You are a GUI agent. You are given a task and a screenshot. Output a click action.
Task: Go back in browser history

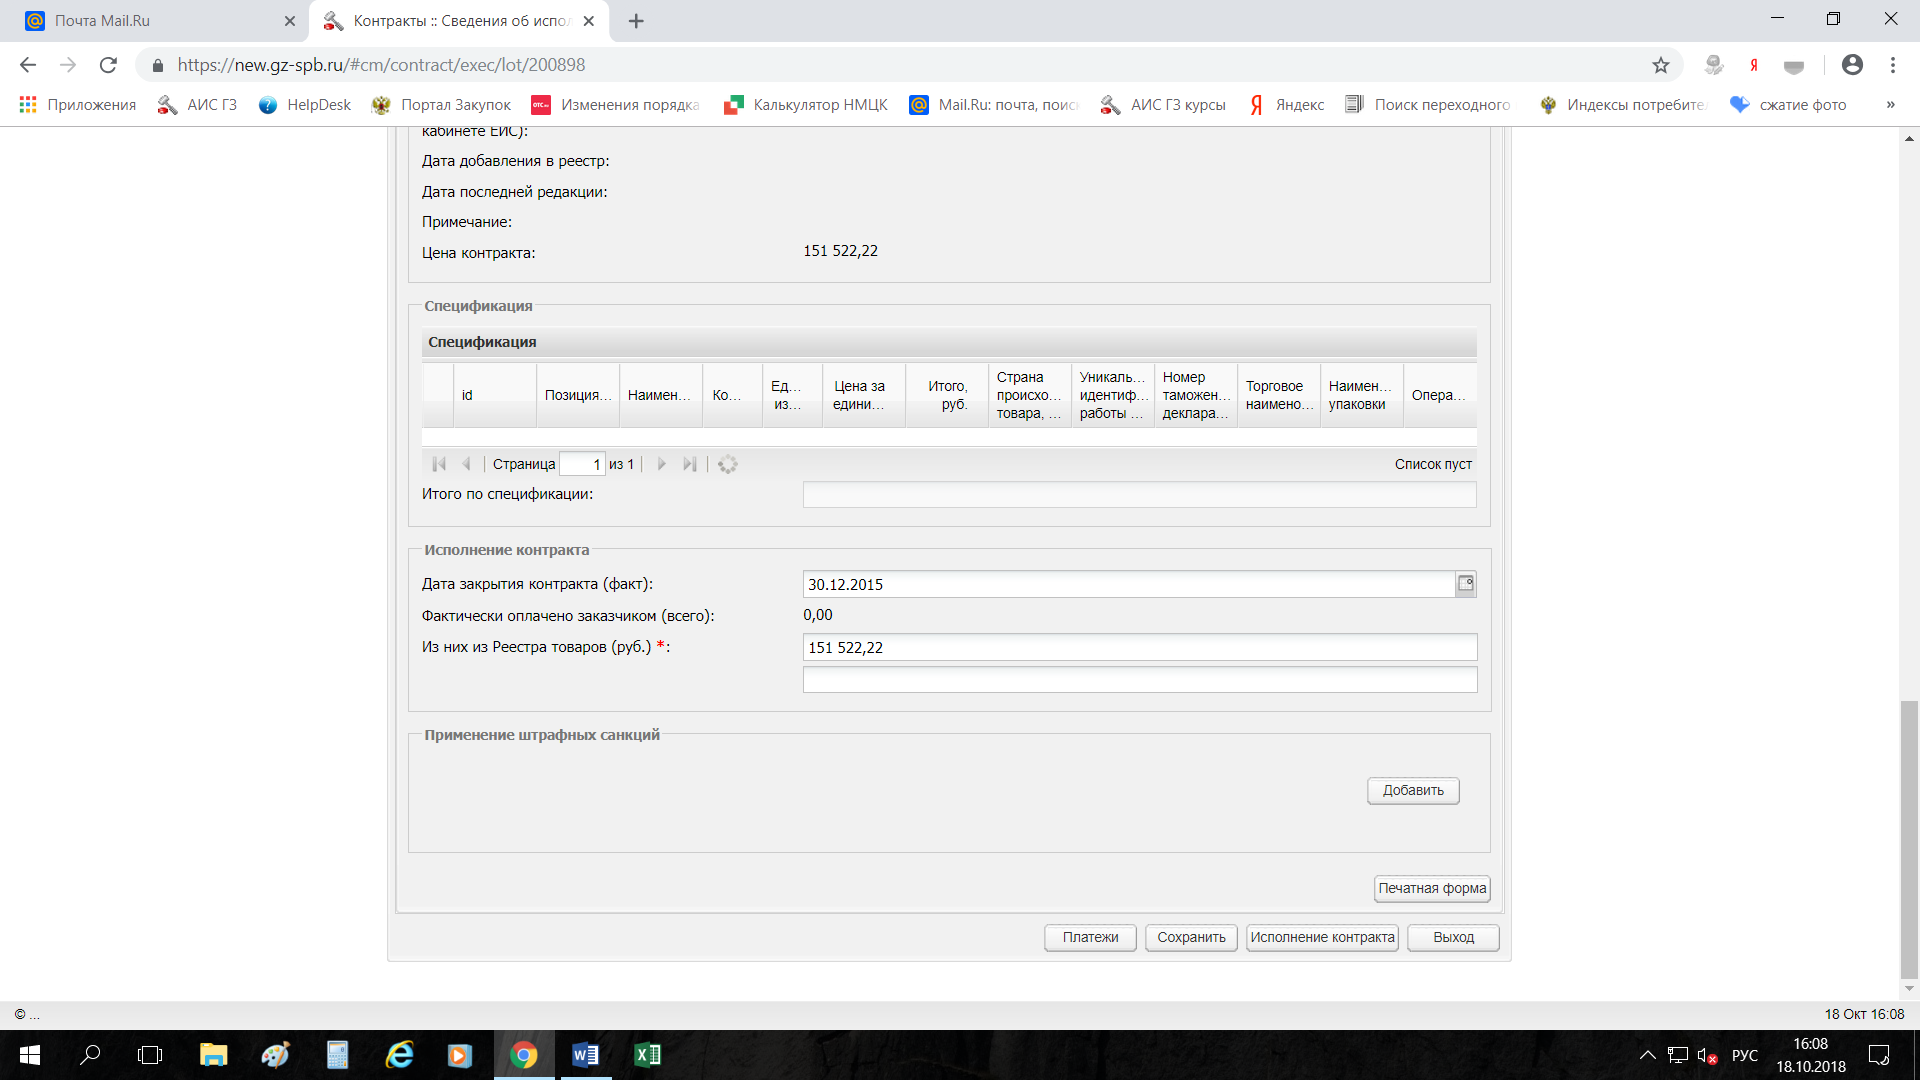28,65
